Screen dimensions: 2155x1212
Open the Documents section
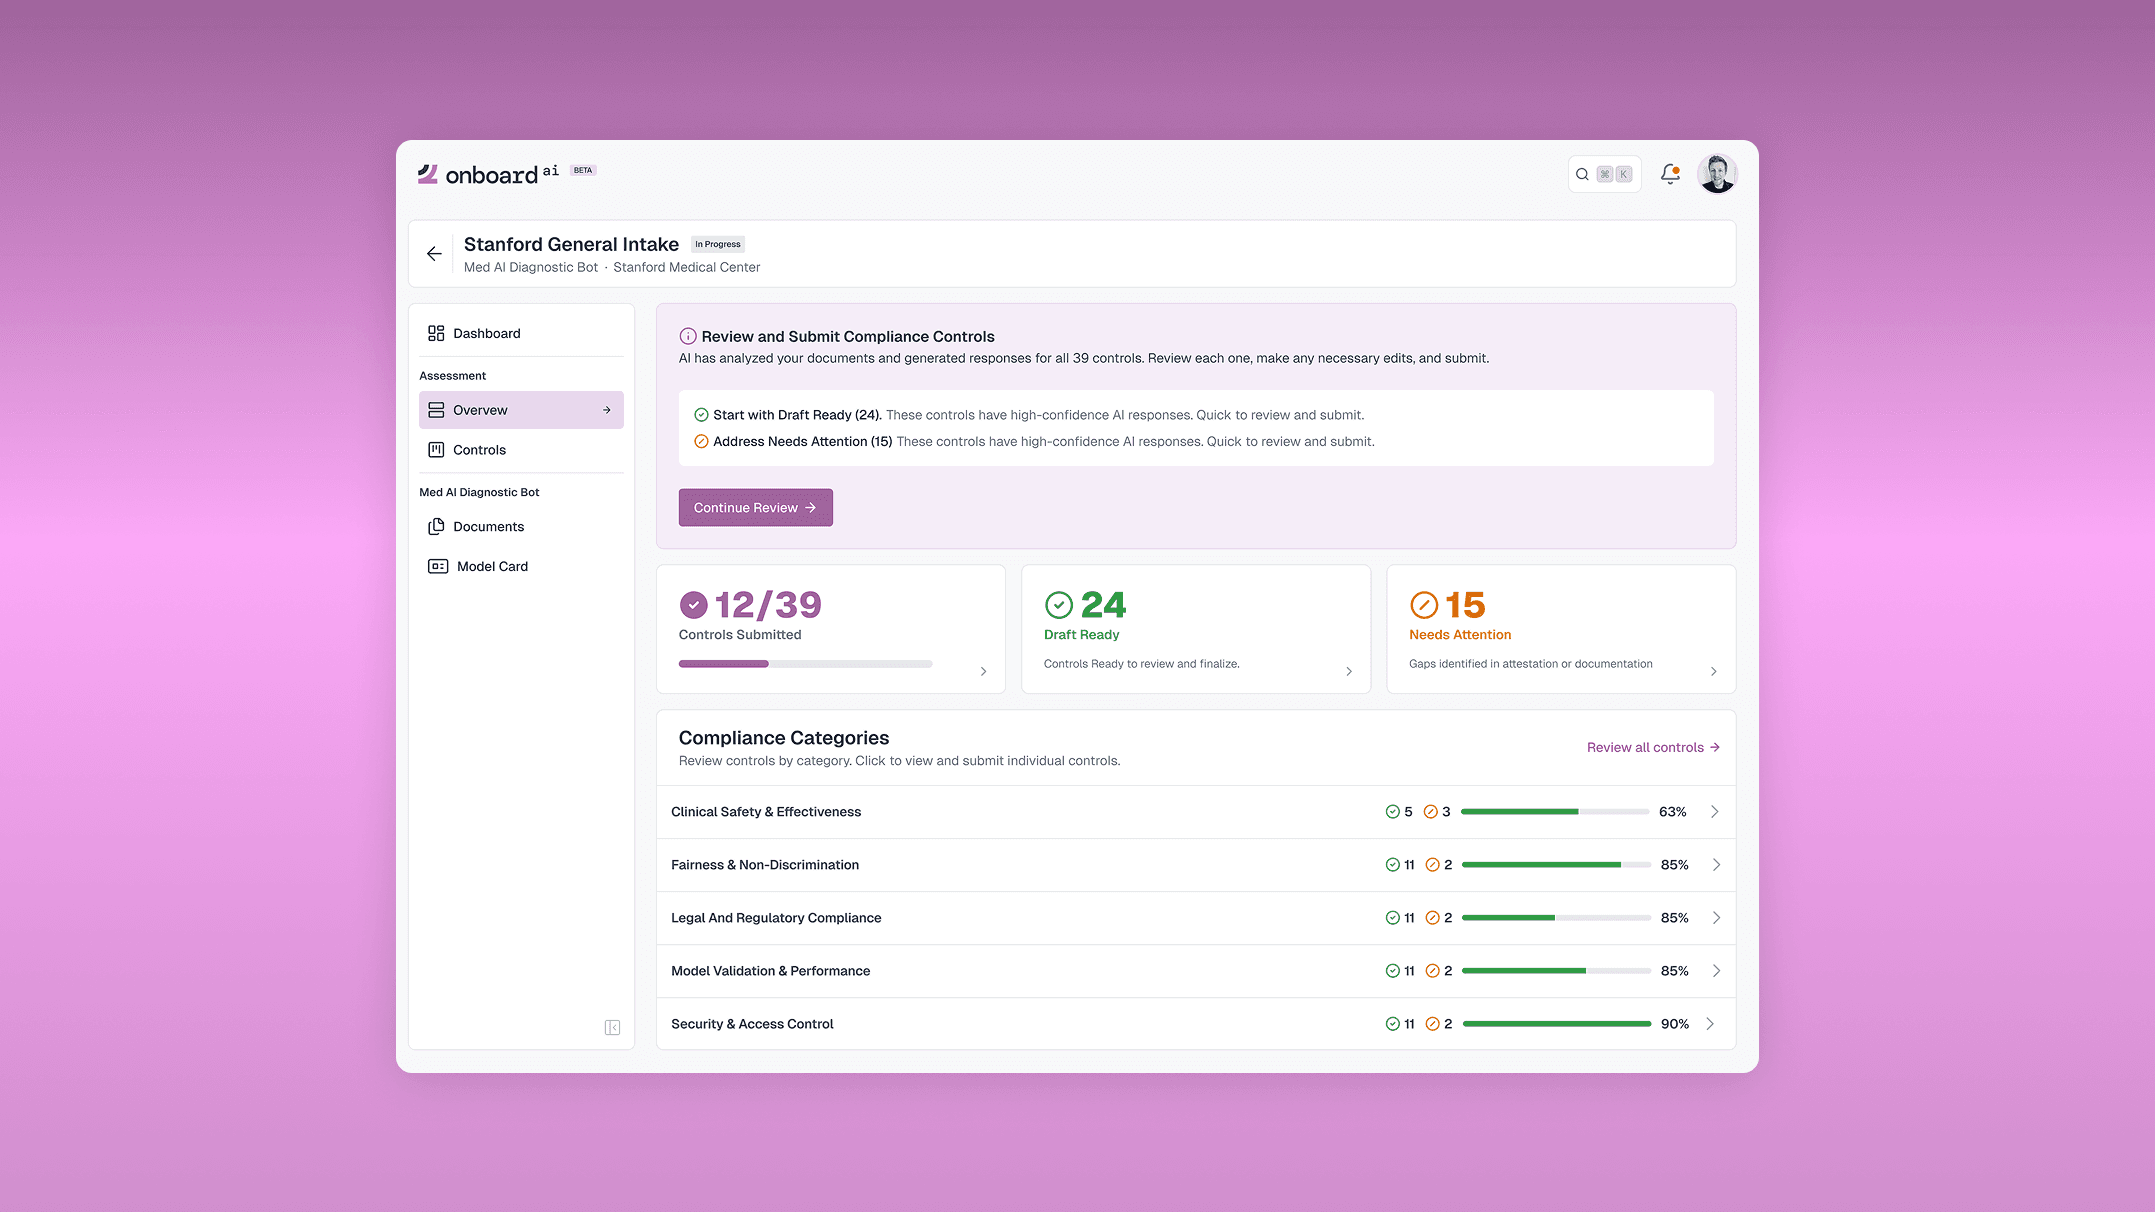488,527
